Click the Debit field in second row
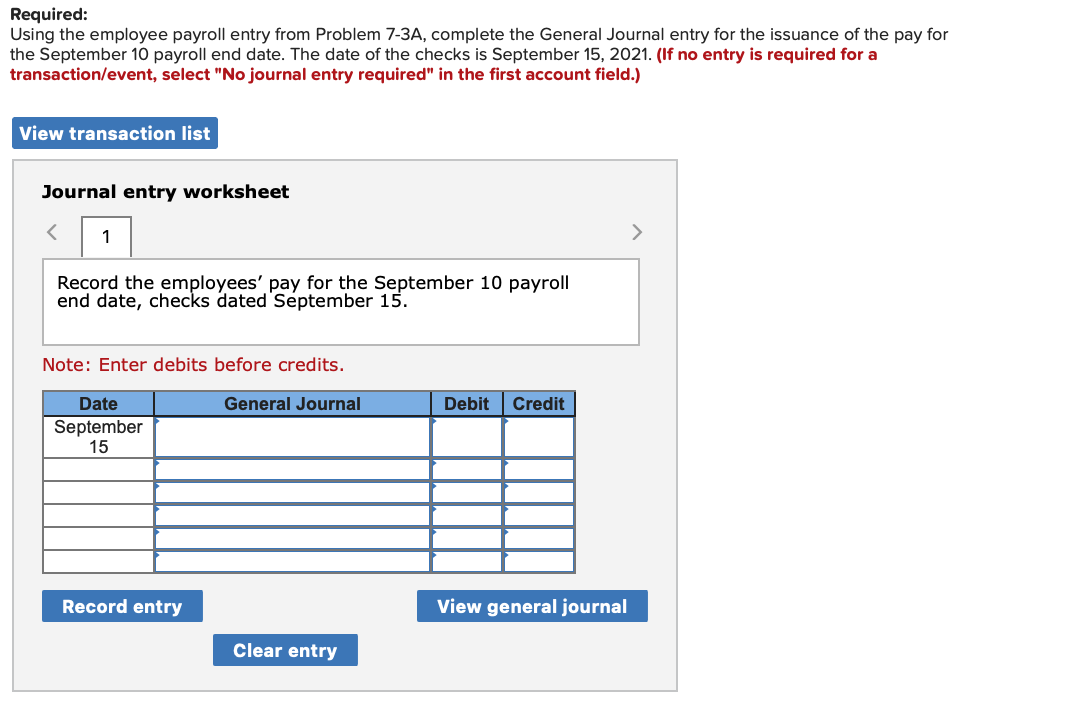Screen dimensions: 1070x720 [466, 469]
